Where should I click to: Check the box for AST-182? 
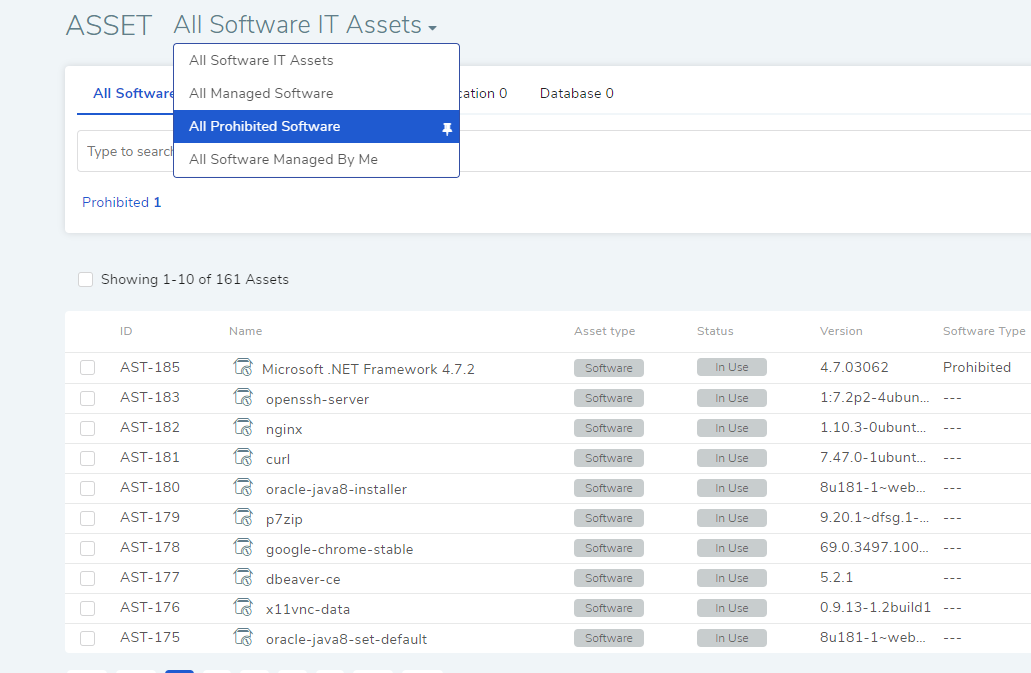[x=87, y=429]
